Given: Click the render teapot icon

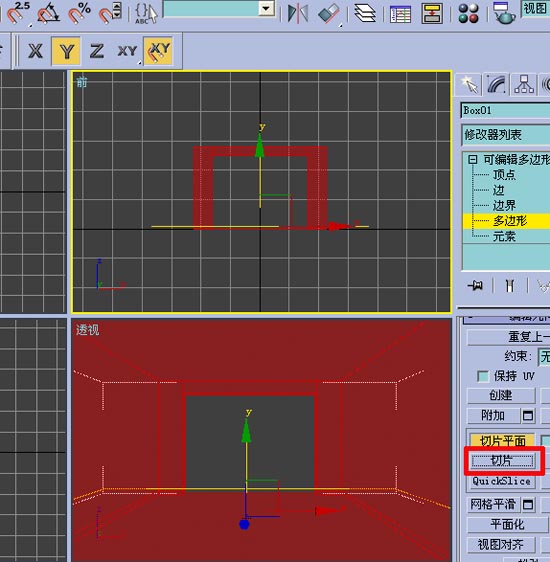Looking at the screenshot, I should [x=503, y=13].
